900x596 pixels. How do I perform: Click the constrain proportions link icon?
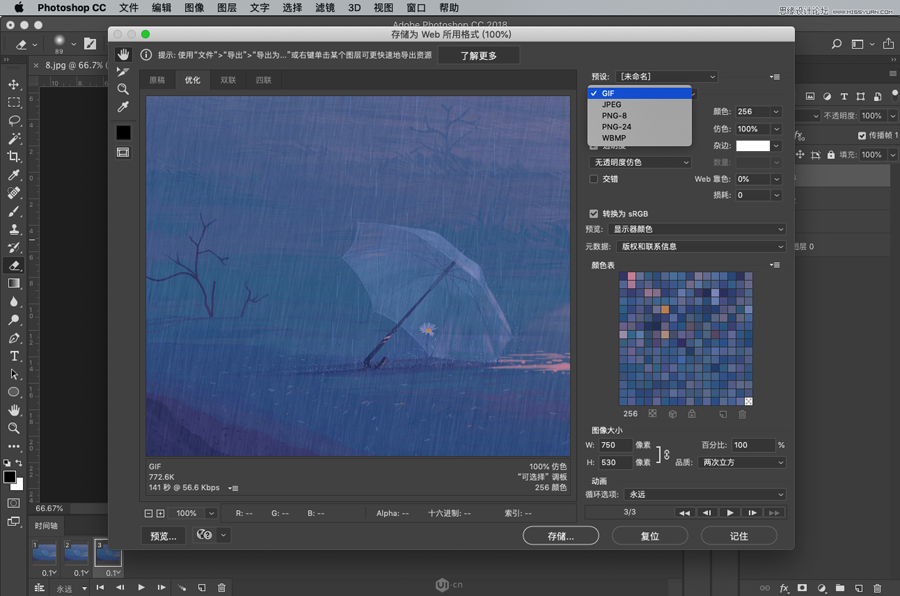tap(668, 454)
